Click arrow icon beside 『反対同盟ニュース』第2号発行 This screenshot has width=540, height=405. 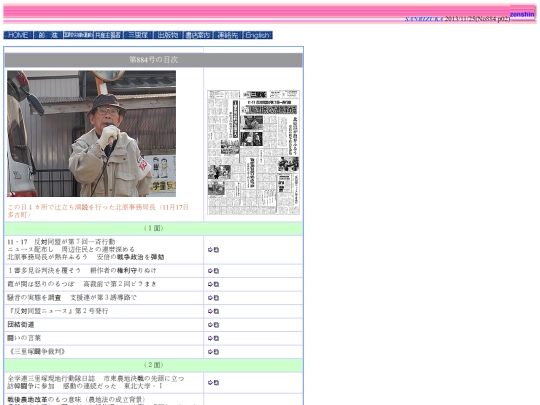(214, 311)
